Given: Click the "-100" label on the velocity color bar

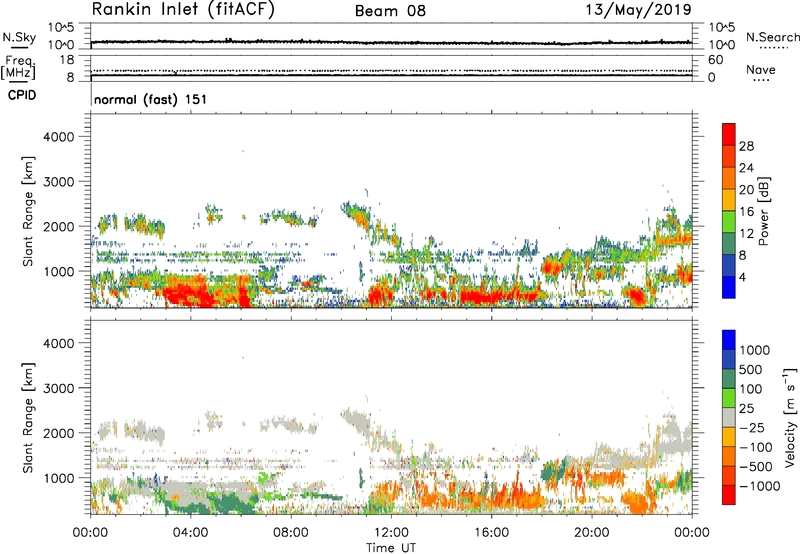Looking at the screenshot, I should 757,447.
